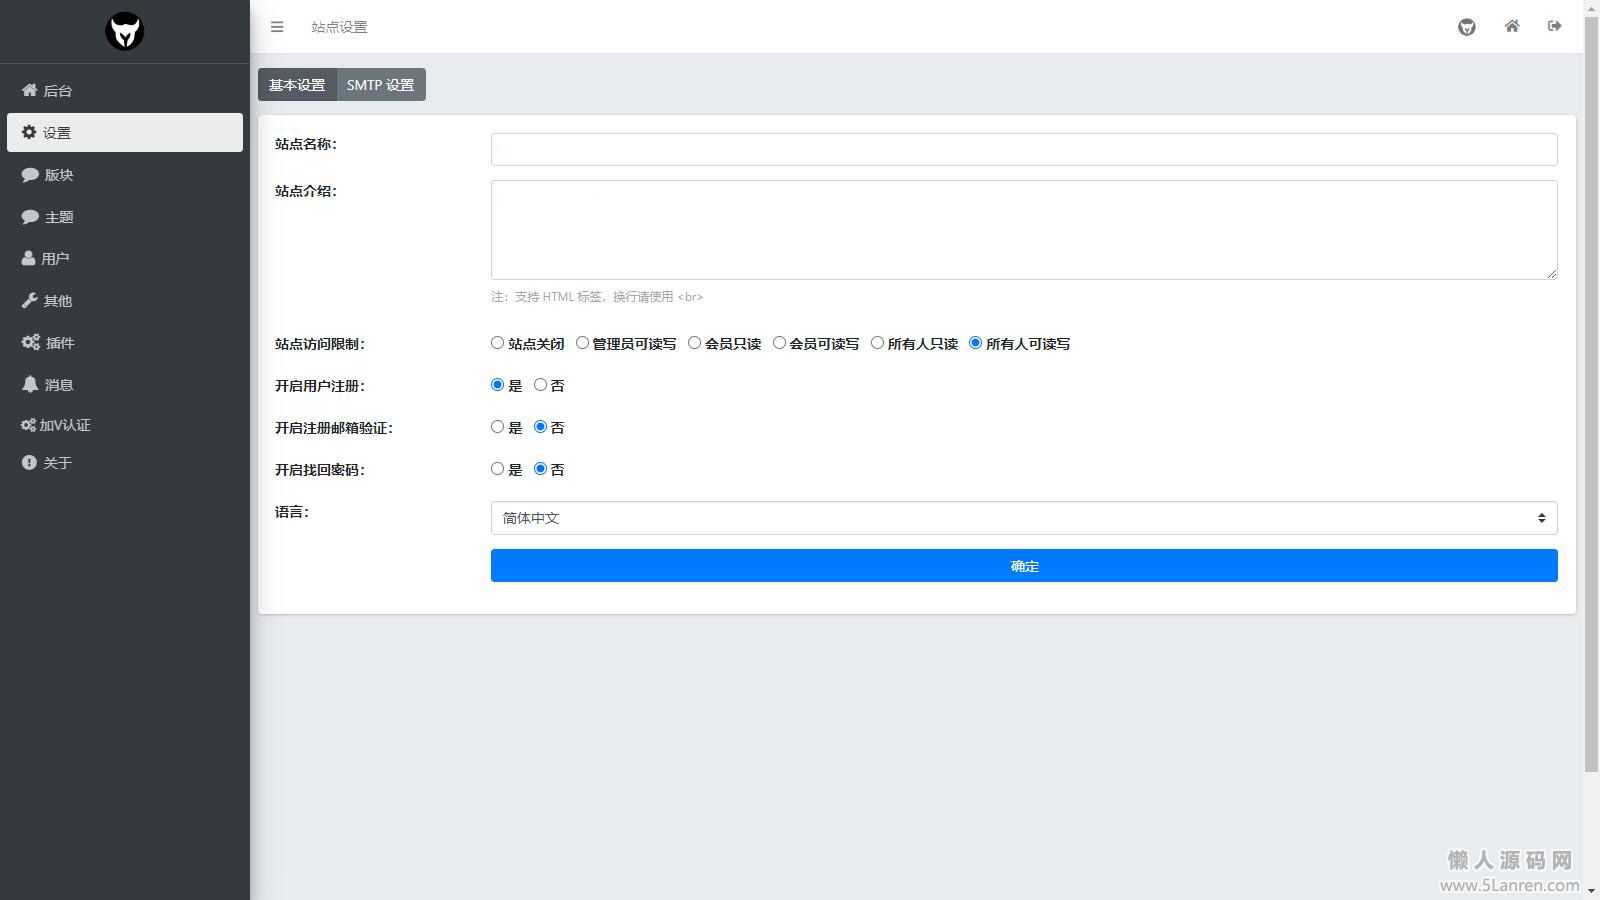Click the blue 确定 submit button
Image resolution: width=1600 pixels, height=900 pixels.
click(x=1023, y=566)
